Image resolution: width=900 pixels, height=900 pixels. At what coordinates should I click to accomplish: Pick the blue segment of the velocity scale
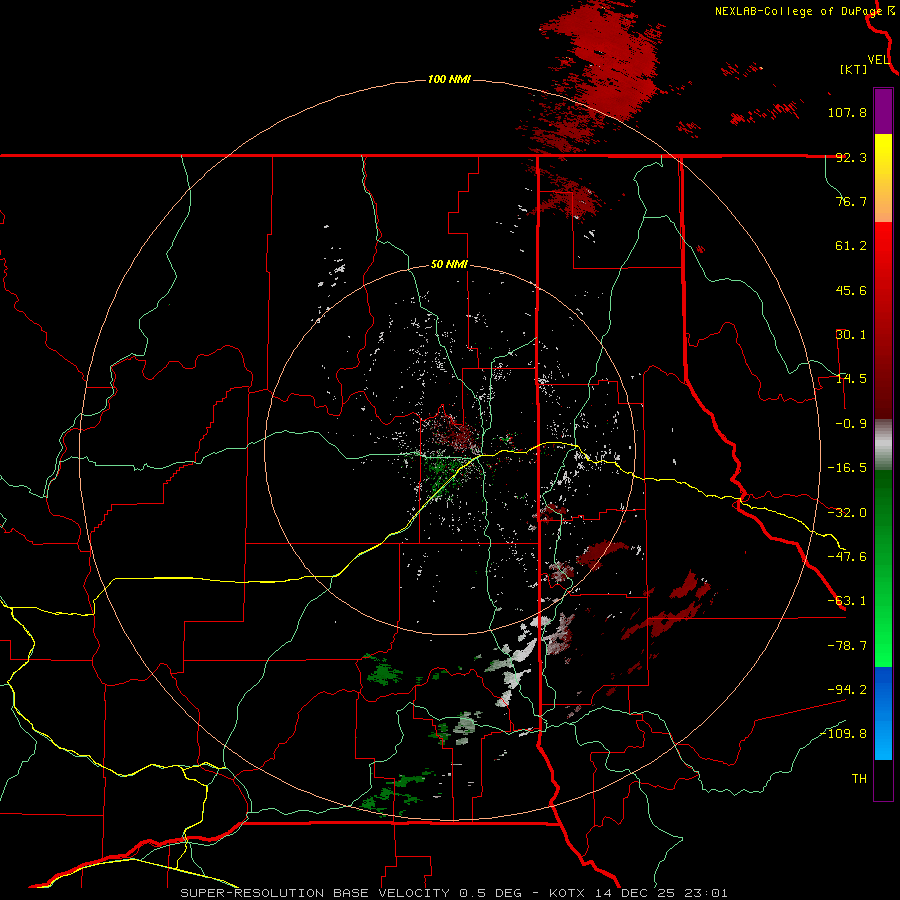tap(883, 713)
